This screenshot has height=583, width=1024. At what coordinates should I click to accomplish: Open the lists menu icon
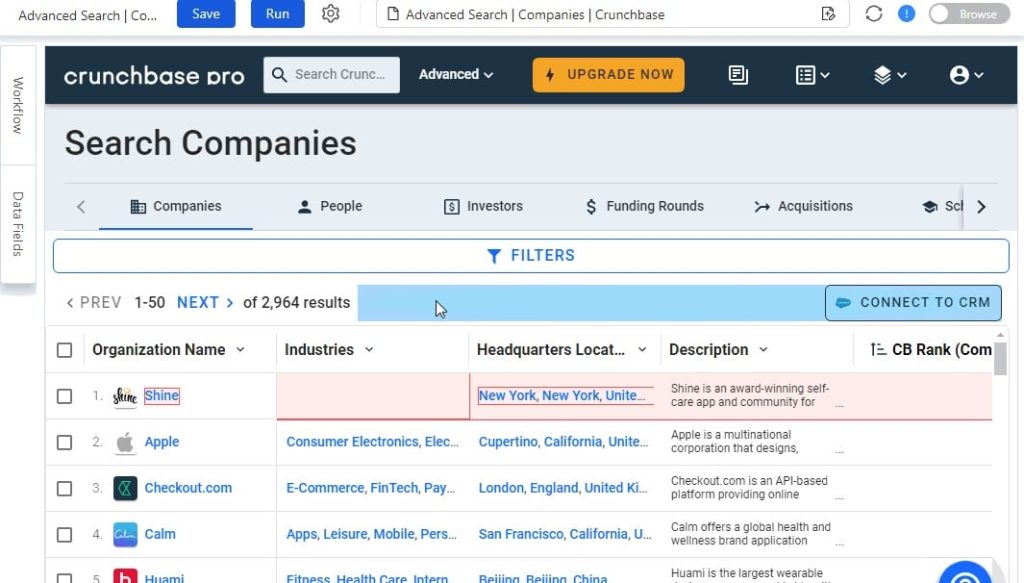click(812, 75)
